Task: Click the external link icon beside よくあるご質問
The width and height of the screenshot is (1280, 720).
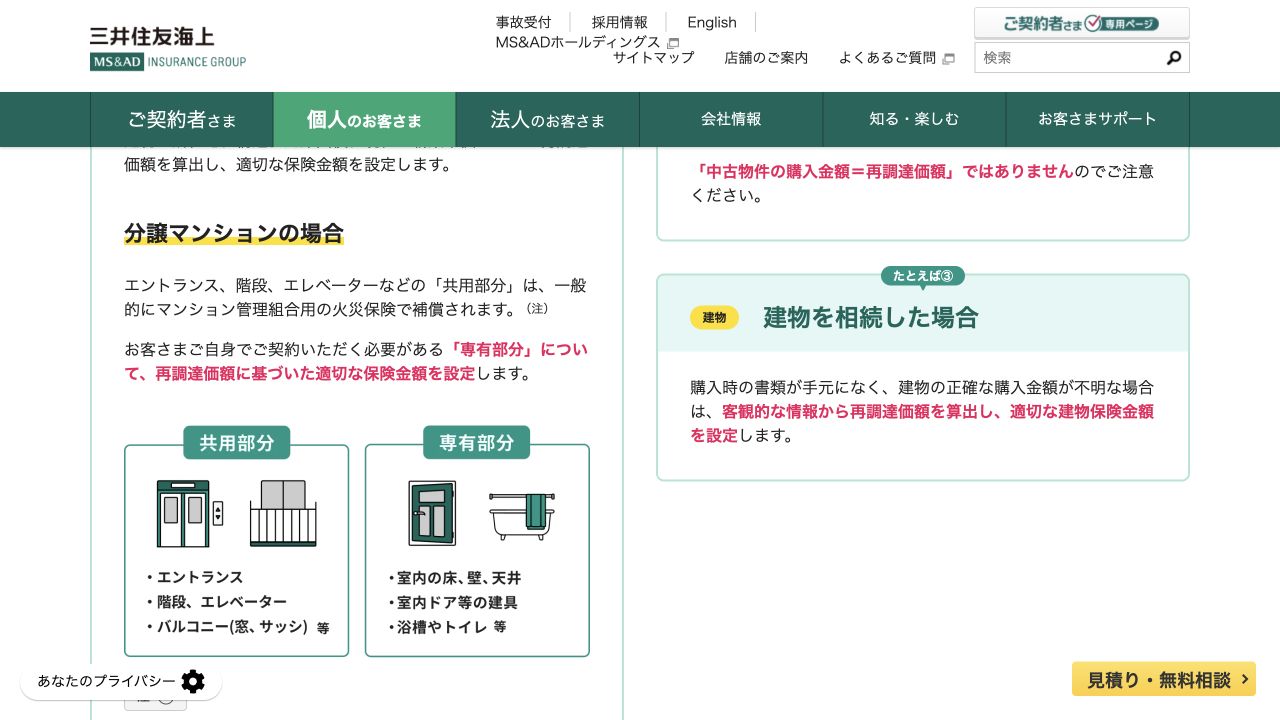Action: (949, 59)
